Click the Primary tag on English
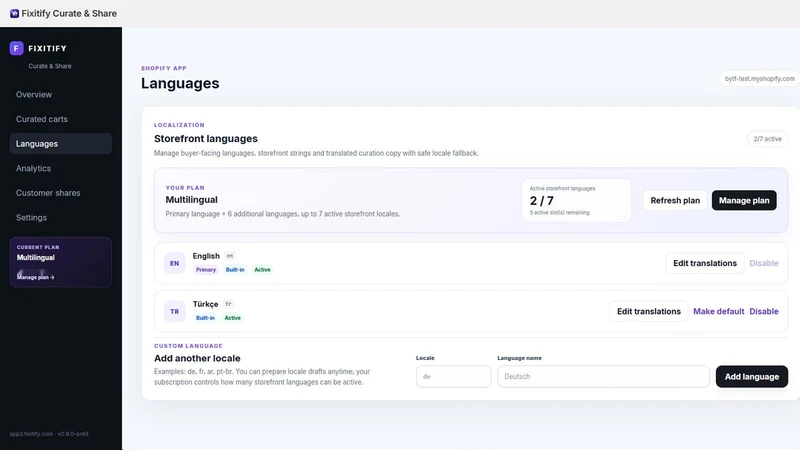Viewport: 800px width, 450px height. pos(206,270)
